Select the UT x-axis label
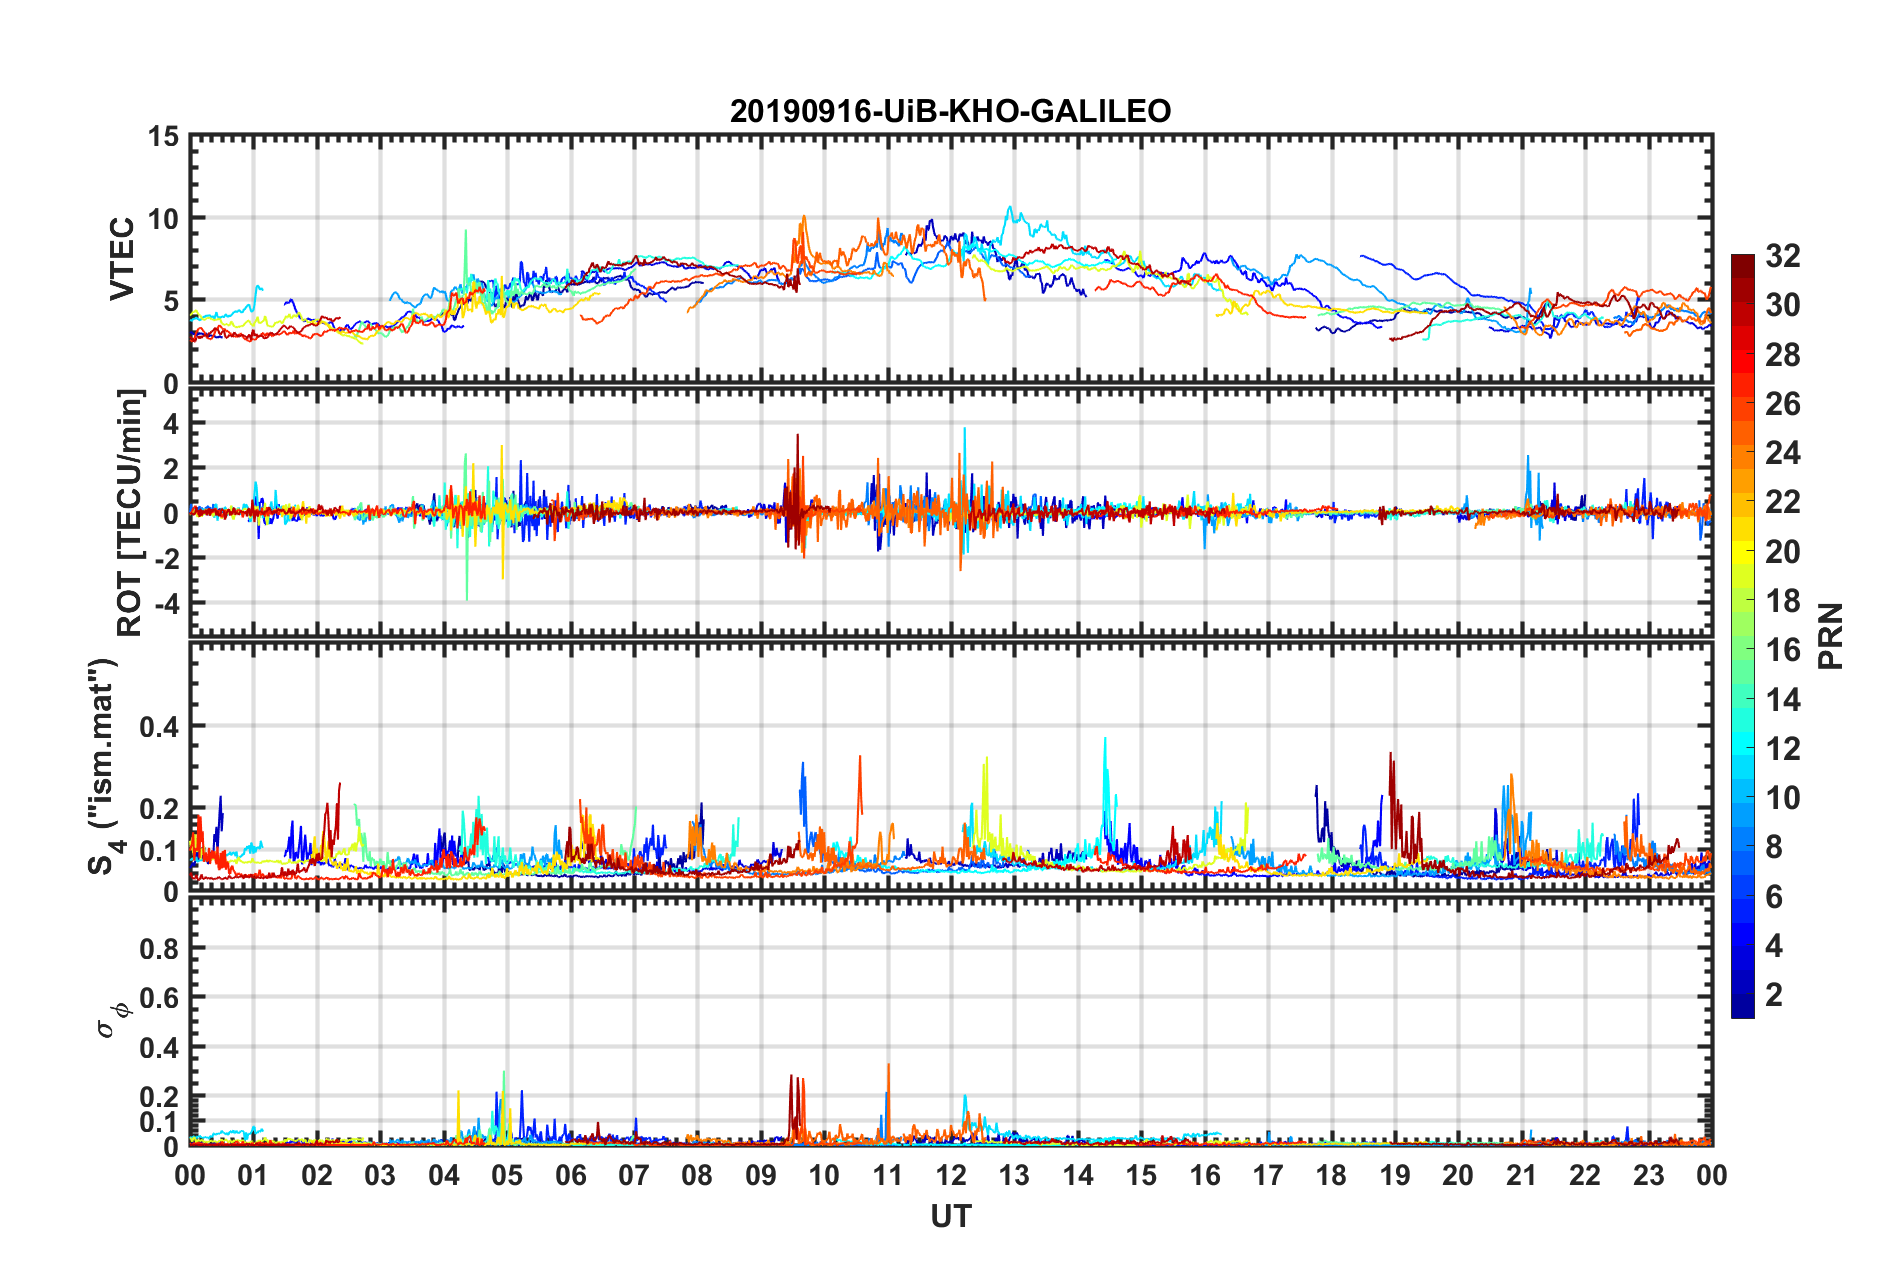 951,1216
